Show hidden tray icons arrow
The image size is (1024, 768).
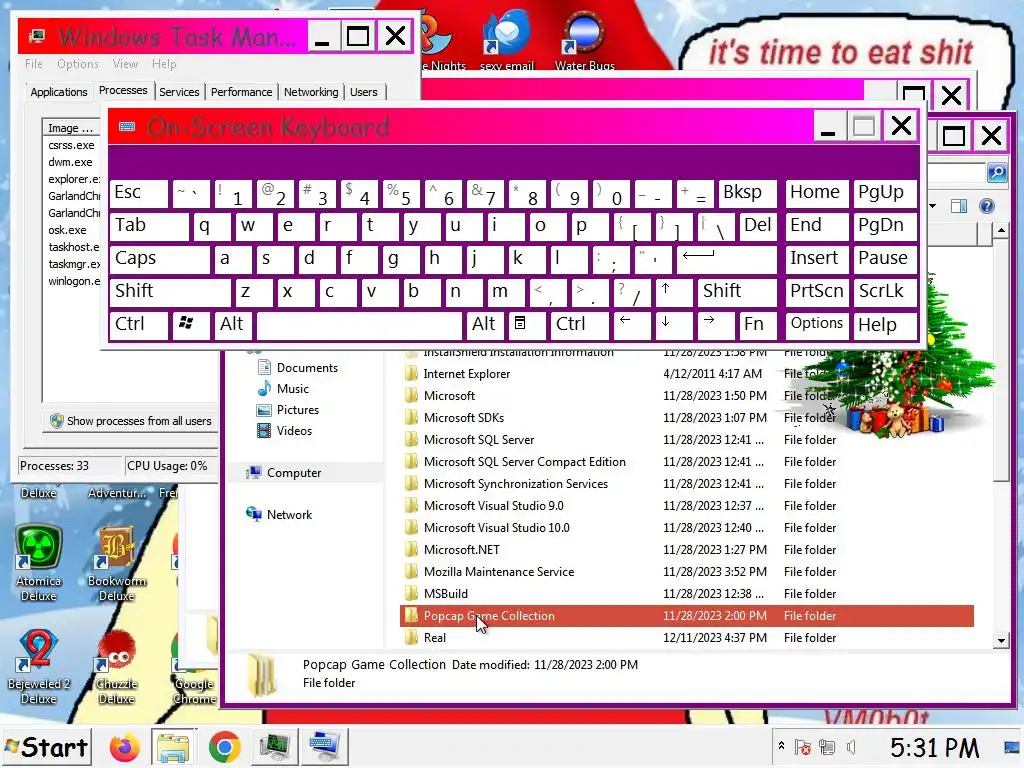[x=781, y=746]
